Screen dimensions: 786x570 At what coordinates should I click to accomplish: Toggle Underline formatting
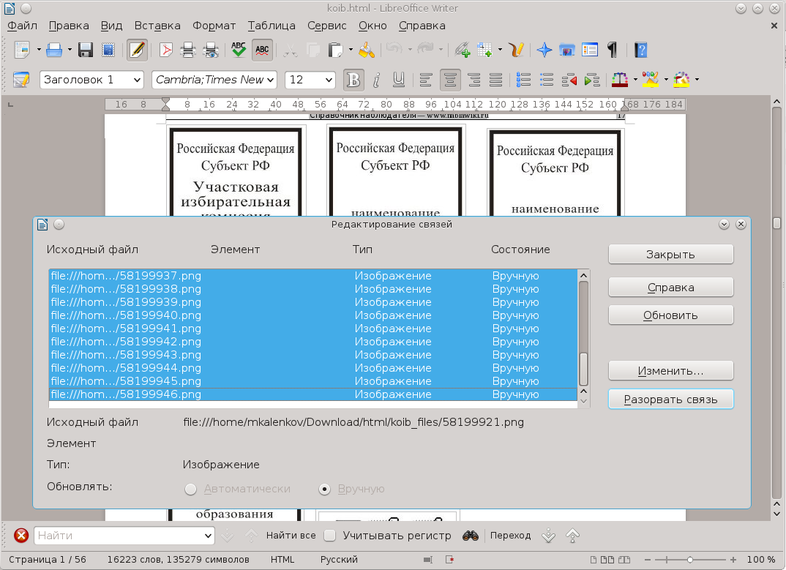[x=399, y=79]
